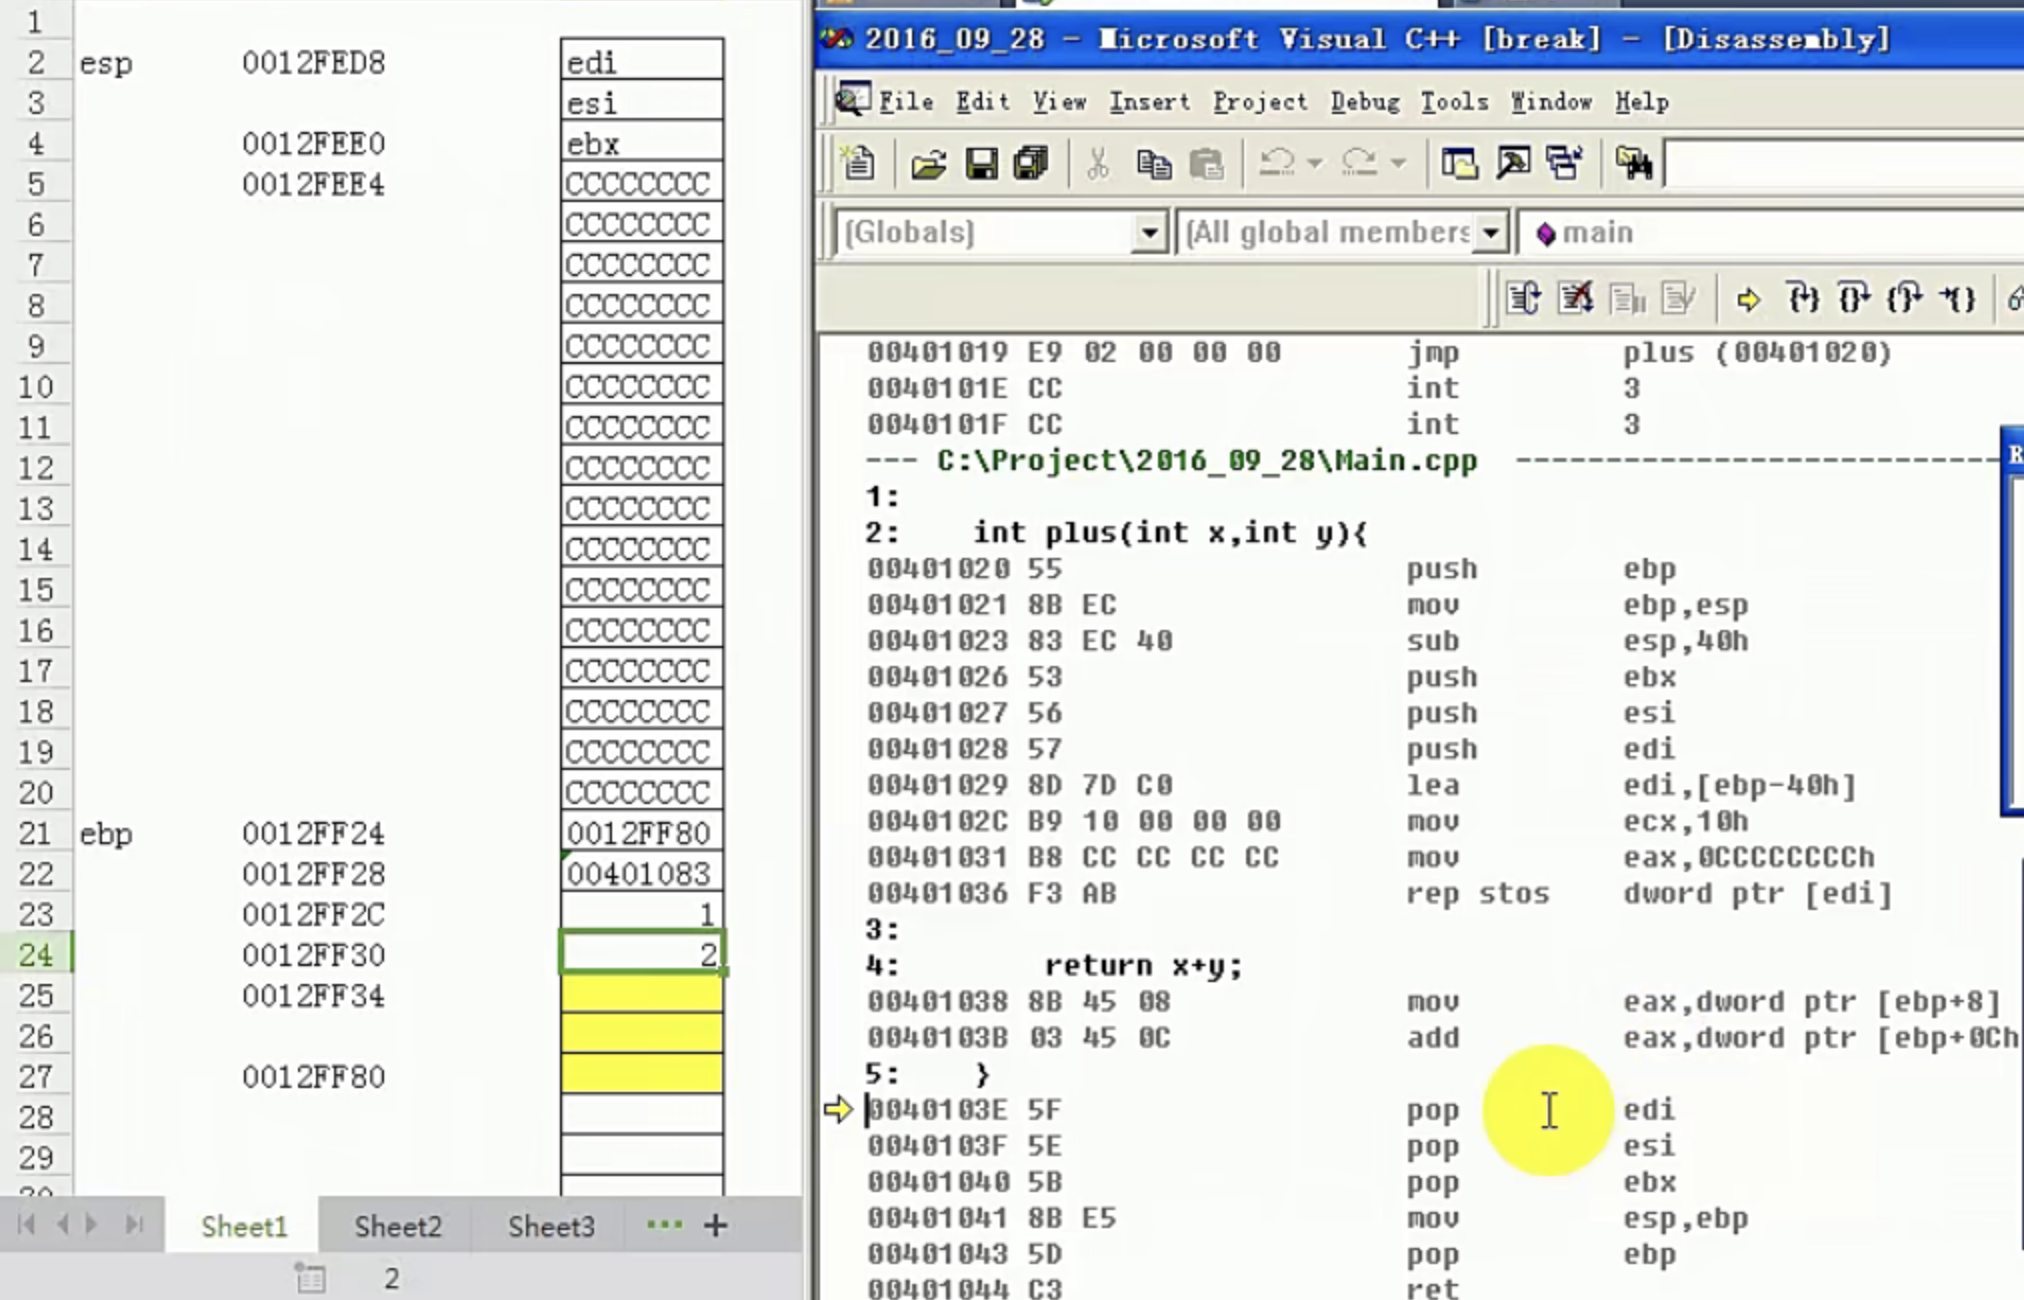Expand the (Globals) class dropdown
The width and height of the screenshot is (2024, 1300).
pos(1149,233)
